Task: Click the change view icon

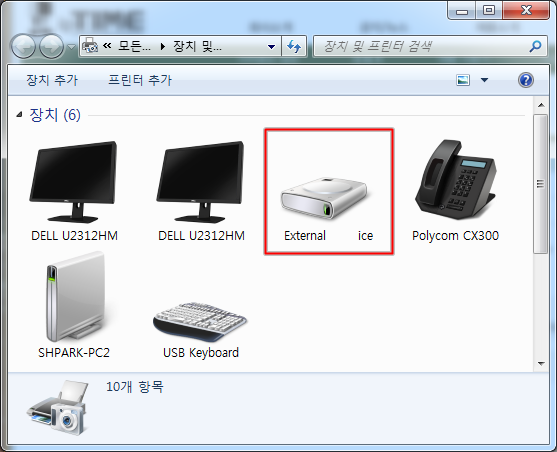Action: pos(463,80)
